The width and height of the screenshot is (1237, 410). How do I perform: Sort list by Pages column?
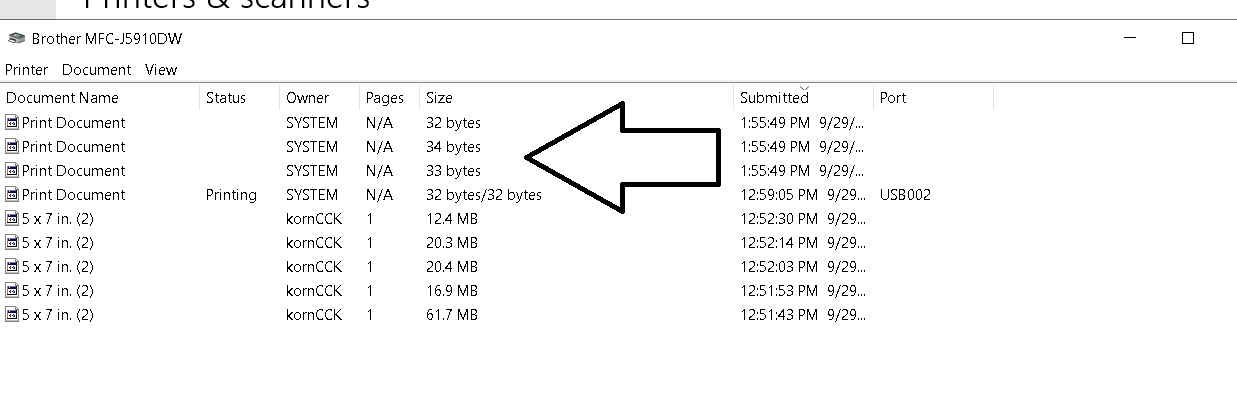390,98
